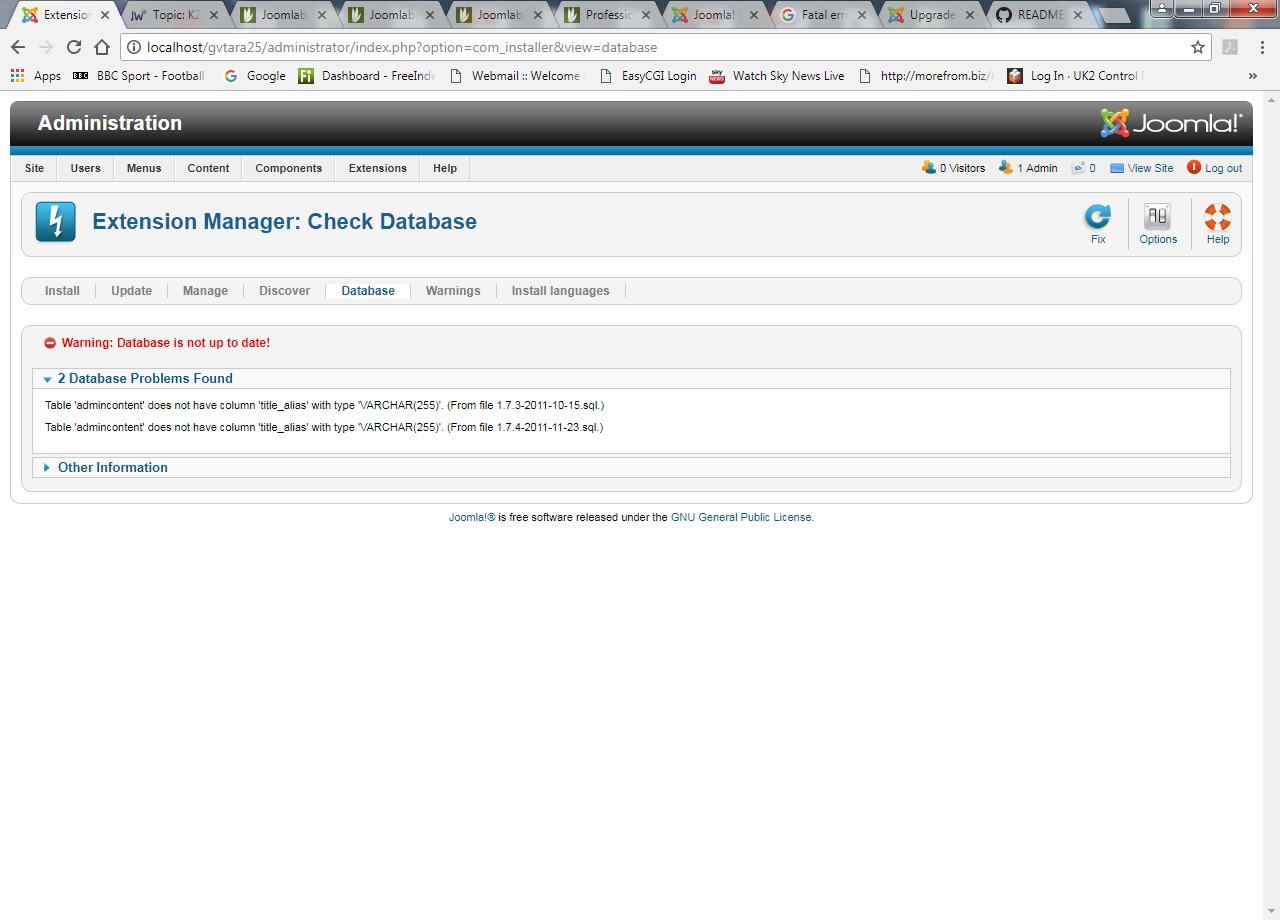Switch to the Install submenu tab
Viewport: 1280px width, 920px height.
pos(62,291)
